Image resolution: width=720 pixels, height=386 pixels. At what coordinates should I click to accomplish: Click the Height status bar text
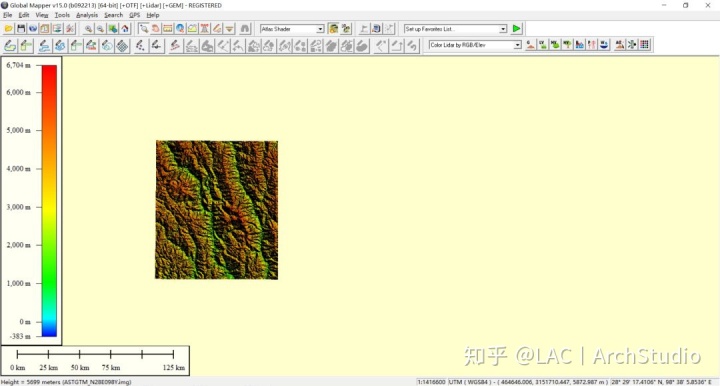(66, 382)
